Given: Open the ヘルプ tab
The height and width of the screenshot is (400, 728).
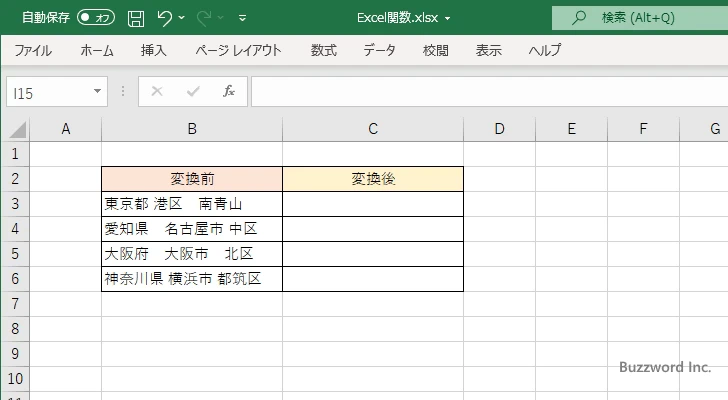Looking at the screenshot, I should (x=545, y=50).
